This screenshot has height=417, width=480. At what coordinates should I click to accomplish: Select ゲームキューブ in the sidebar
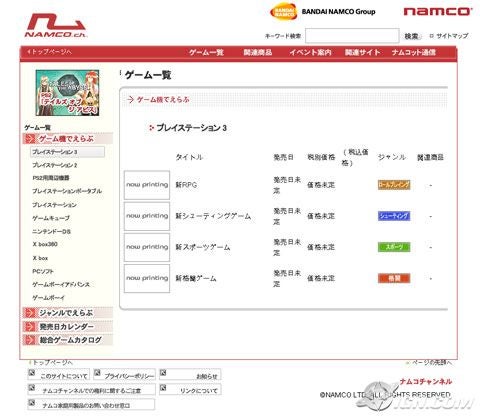(x=51, y=218)
